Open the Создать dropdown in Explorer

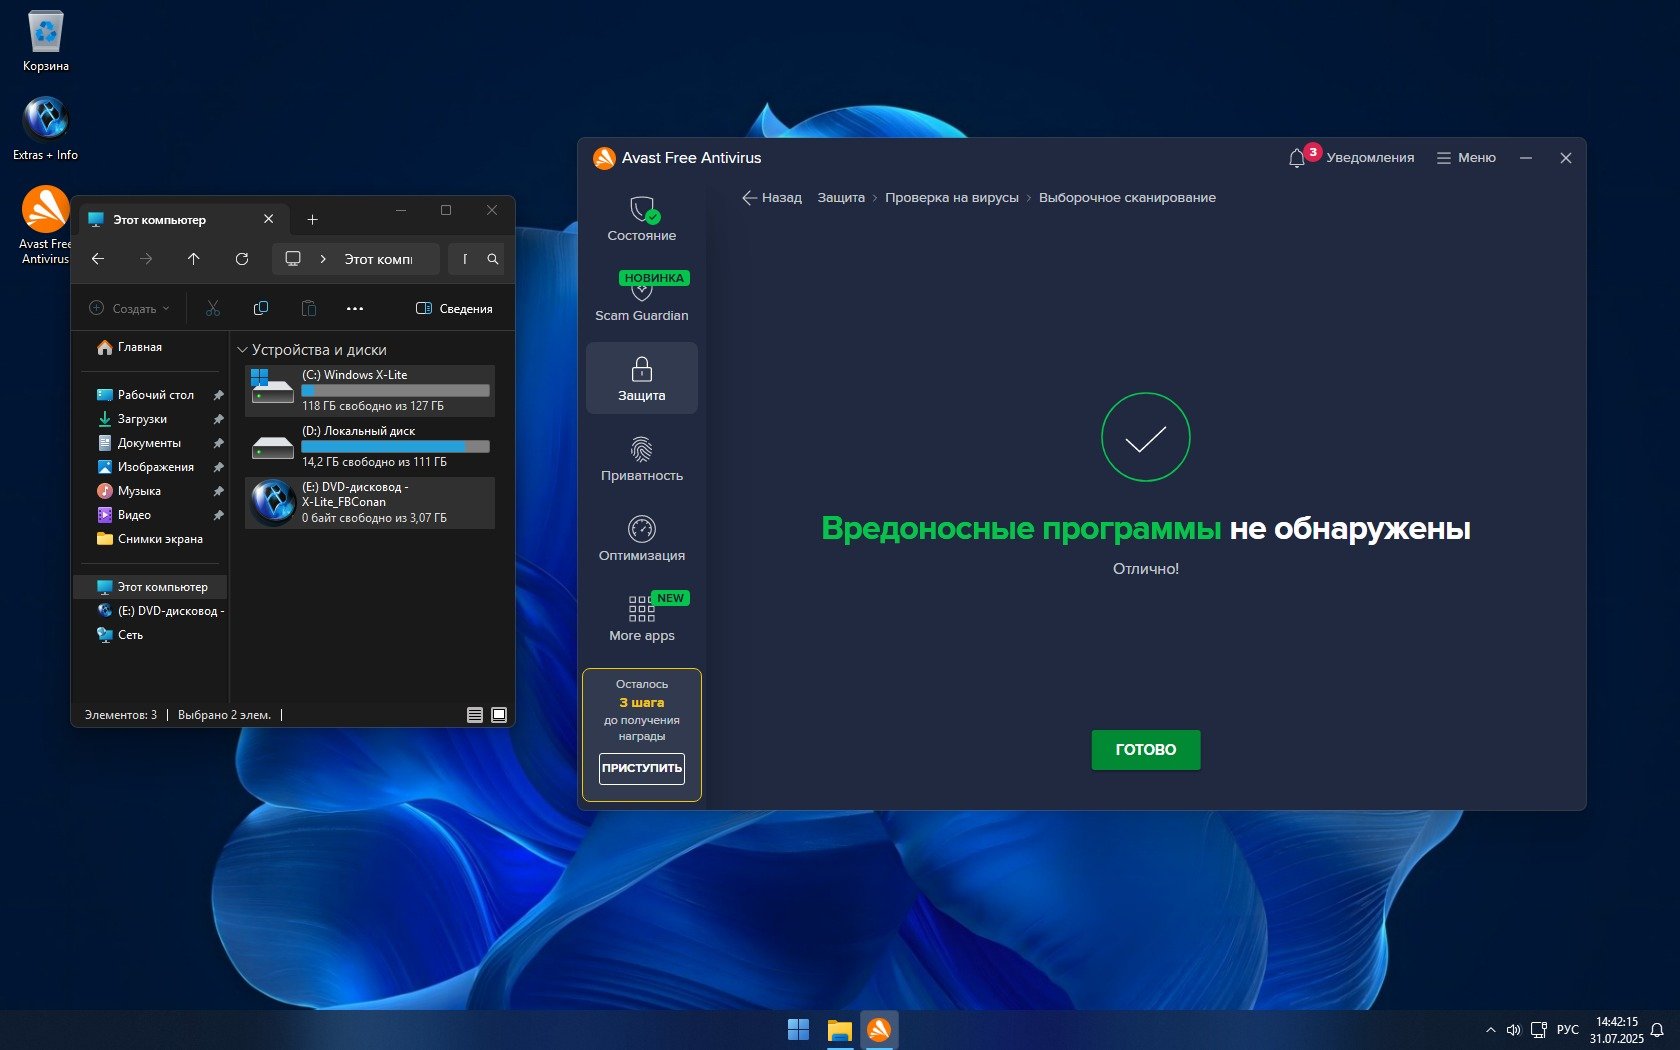pyautogui.click(x=130, y=309)
